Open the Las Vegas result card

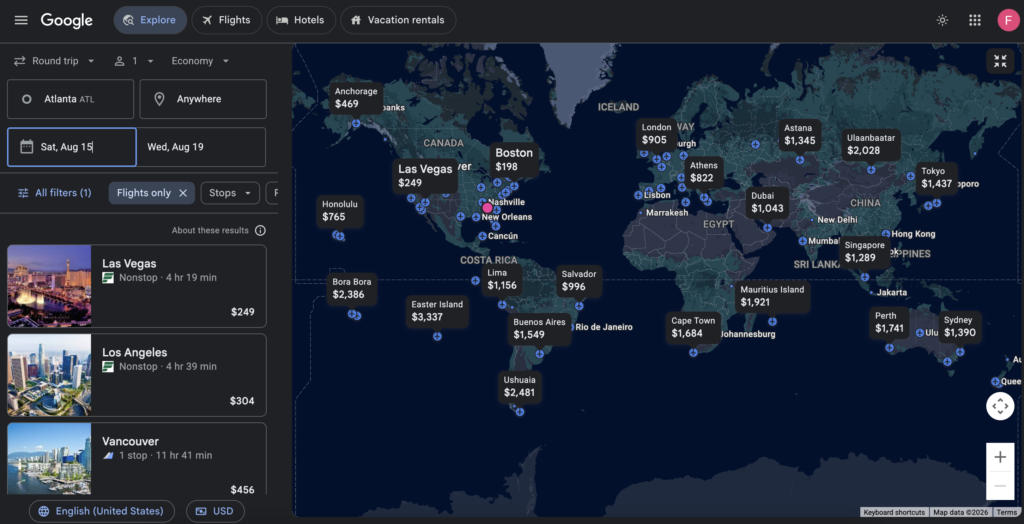pyautogui.click(x=136, y=286)
